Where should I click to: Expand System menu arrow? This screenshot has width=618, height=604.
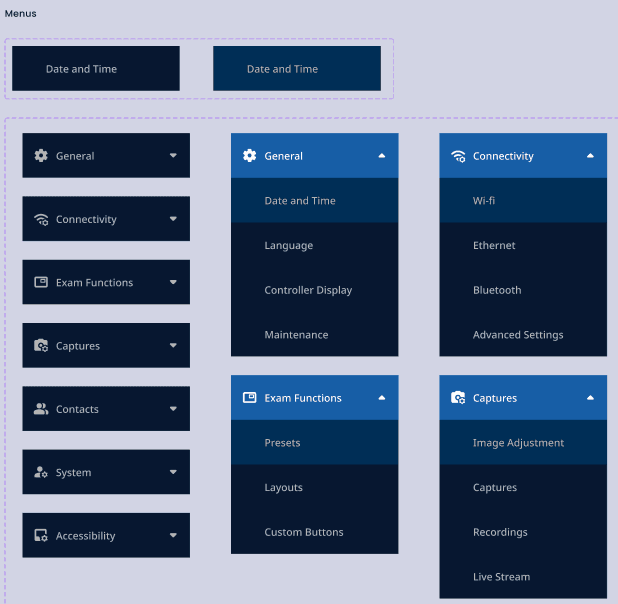[x=173, y=472]
